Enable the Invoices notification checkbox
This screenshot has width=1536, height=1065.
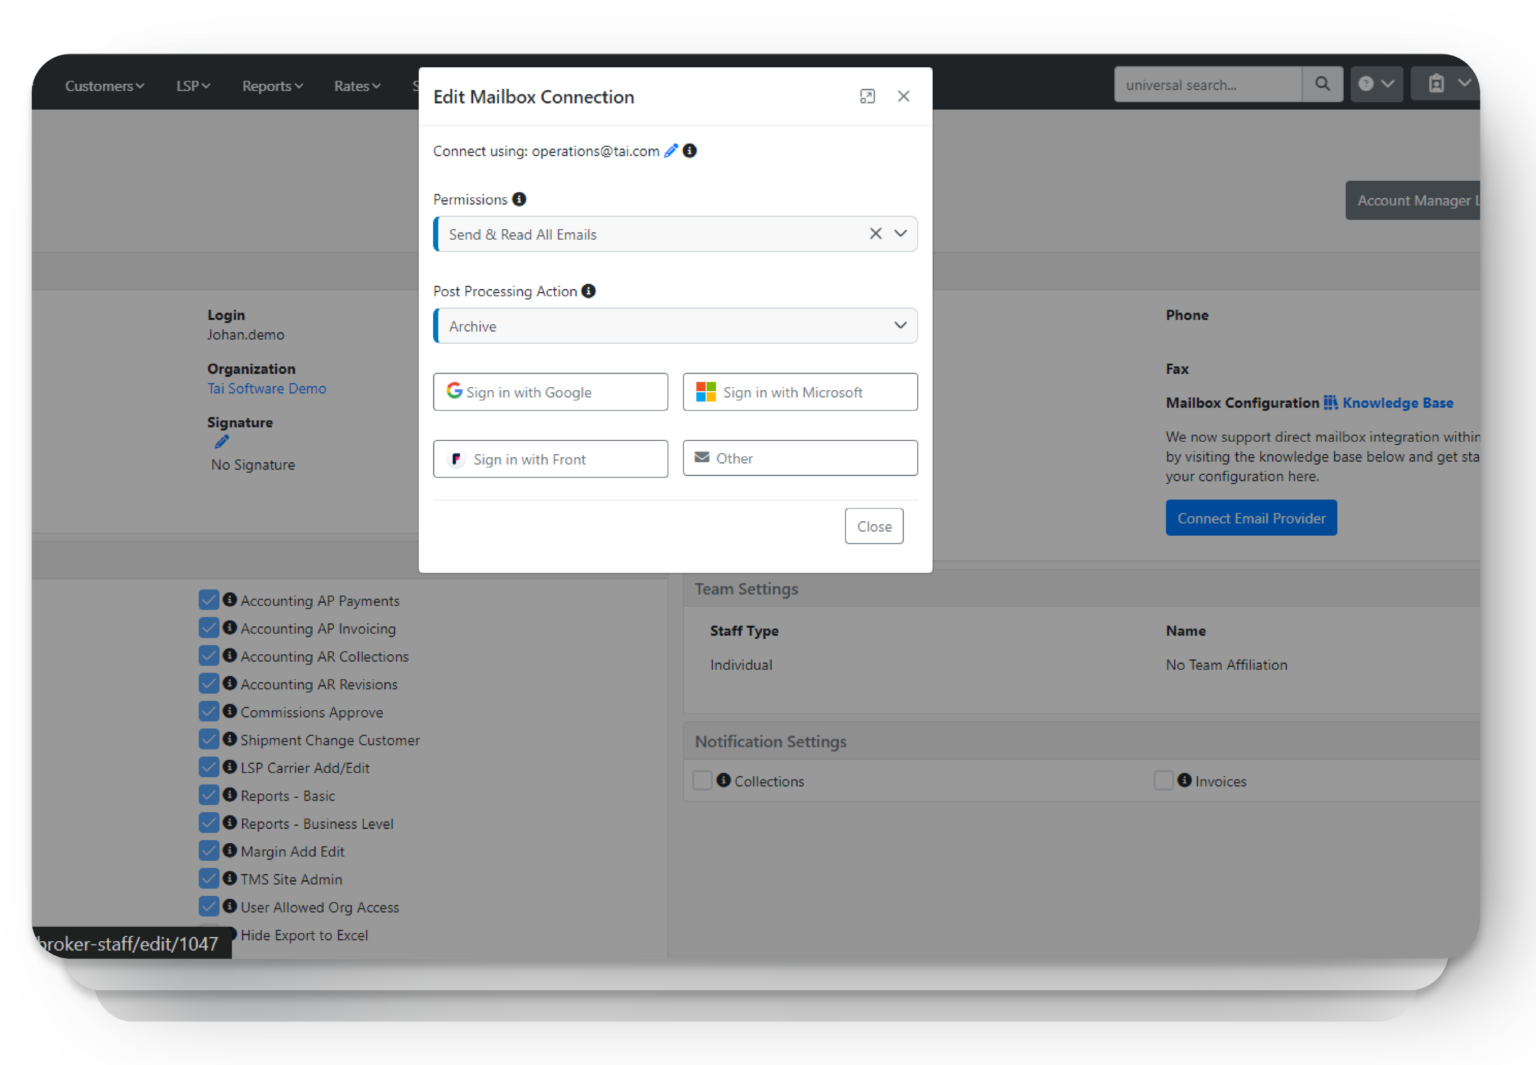1163,780
